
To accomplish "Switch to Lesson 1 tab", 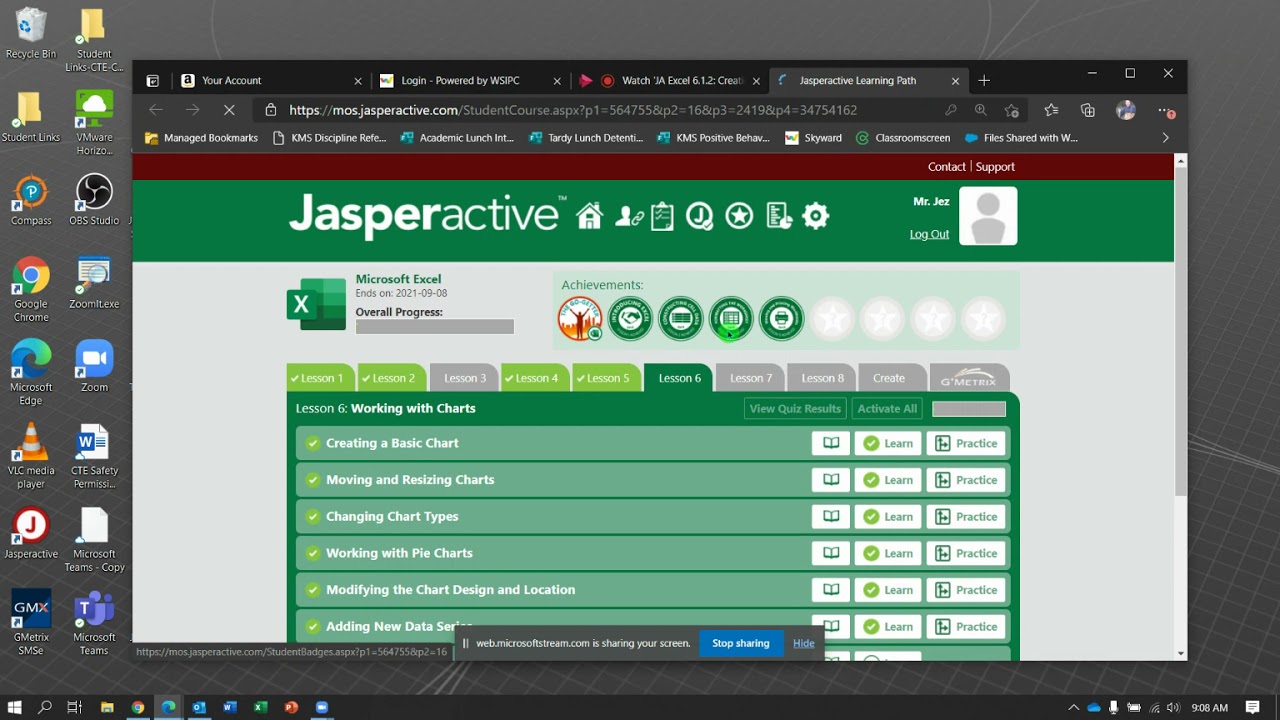I will (x=321, y=378).
